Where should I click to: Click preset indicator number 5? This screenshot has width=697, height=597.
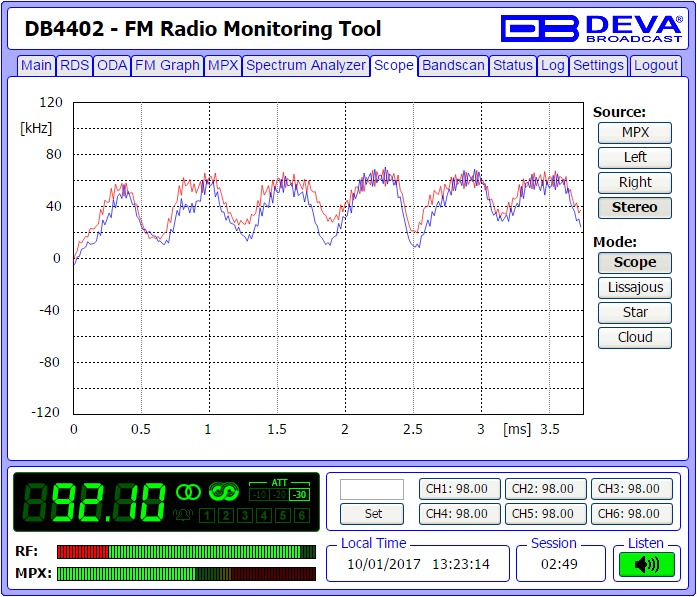(283, 515)
